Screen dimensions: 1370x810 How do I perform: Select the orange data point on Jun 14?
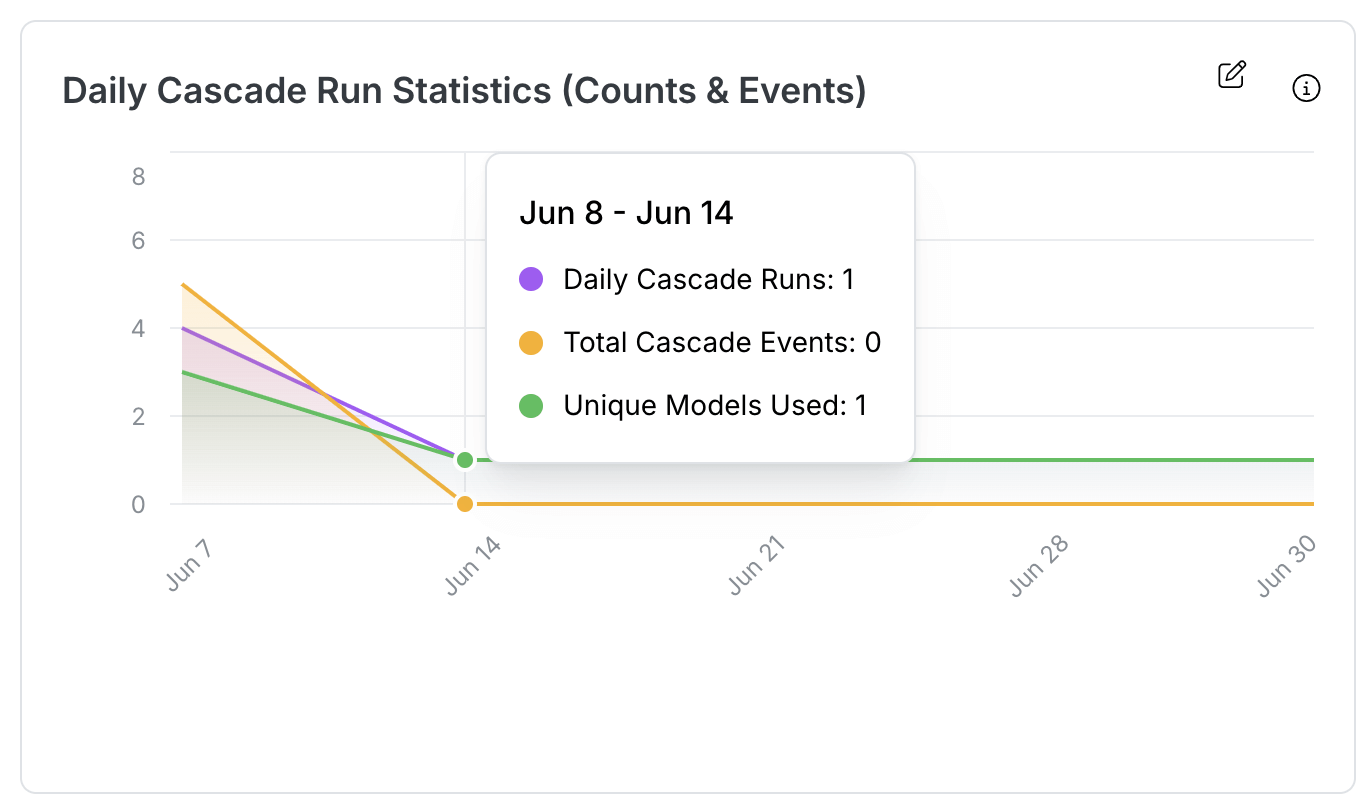coord(465,503)
